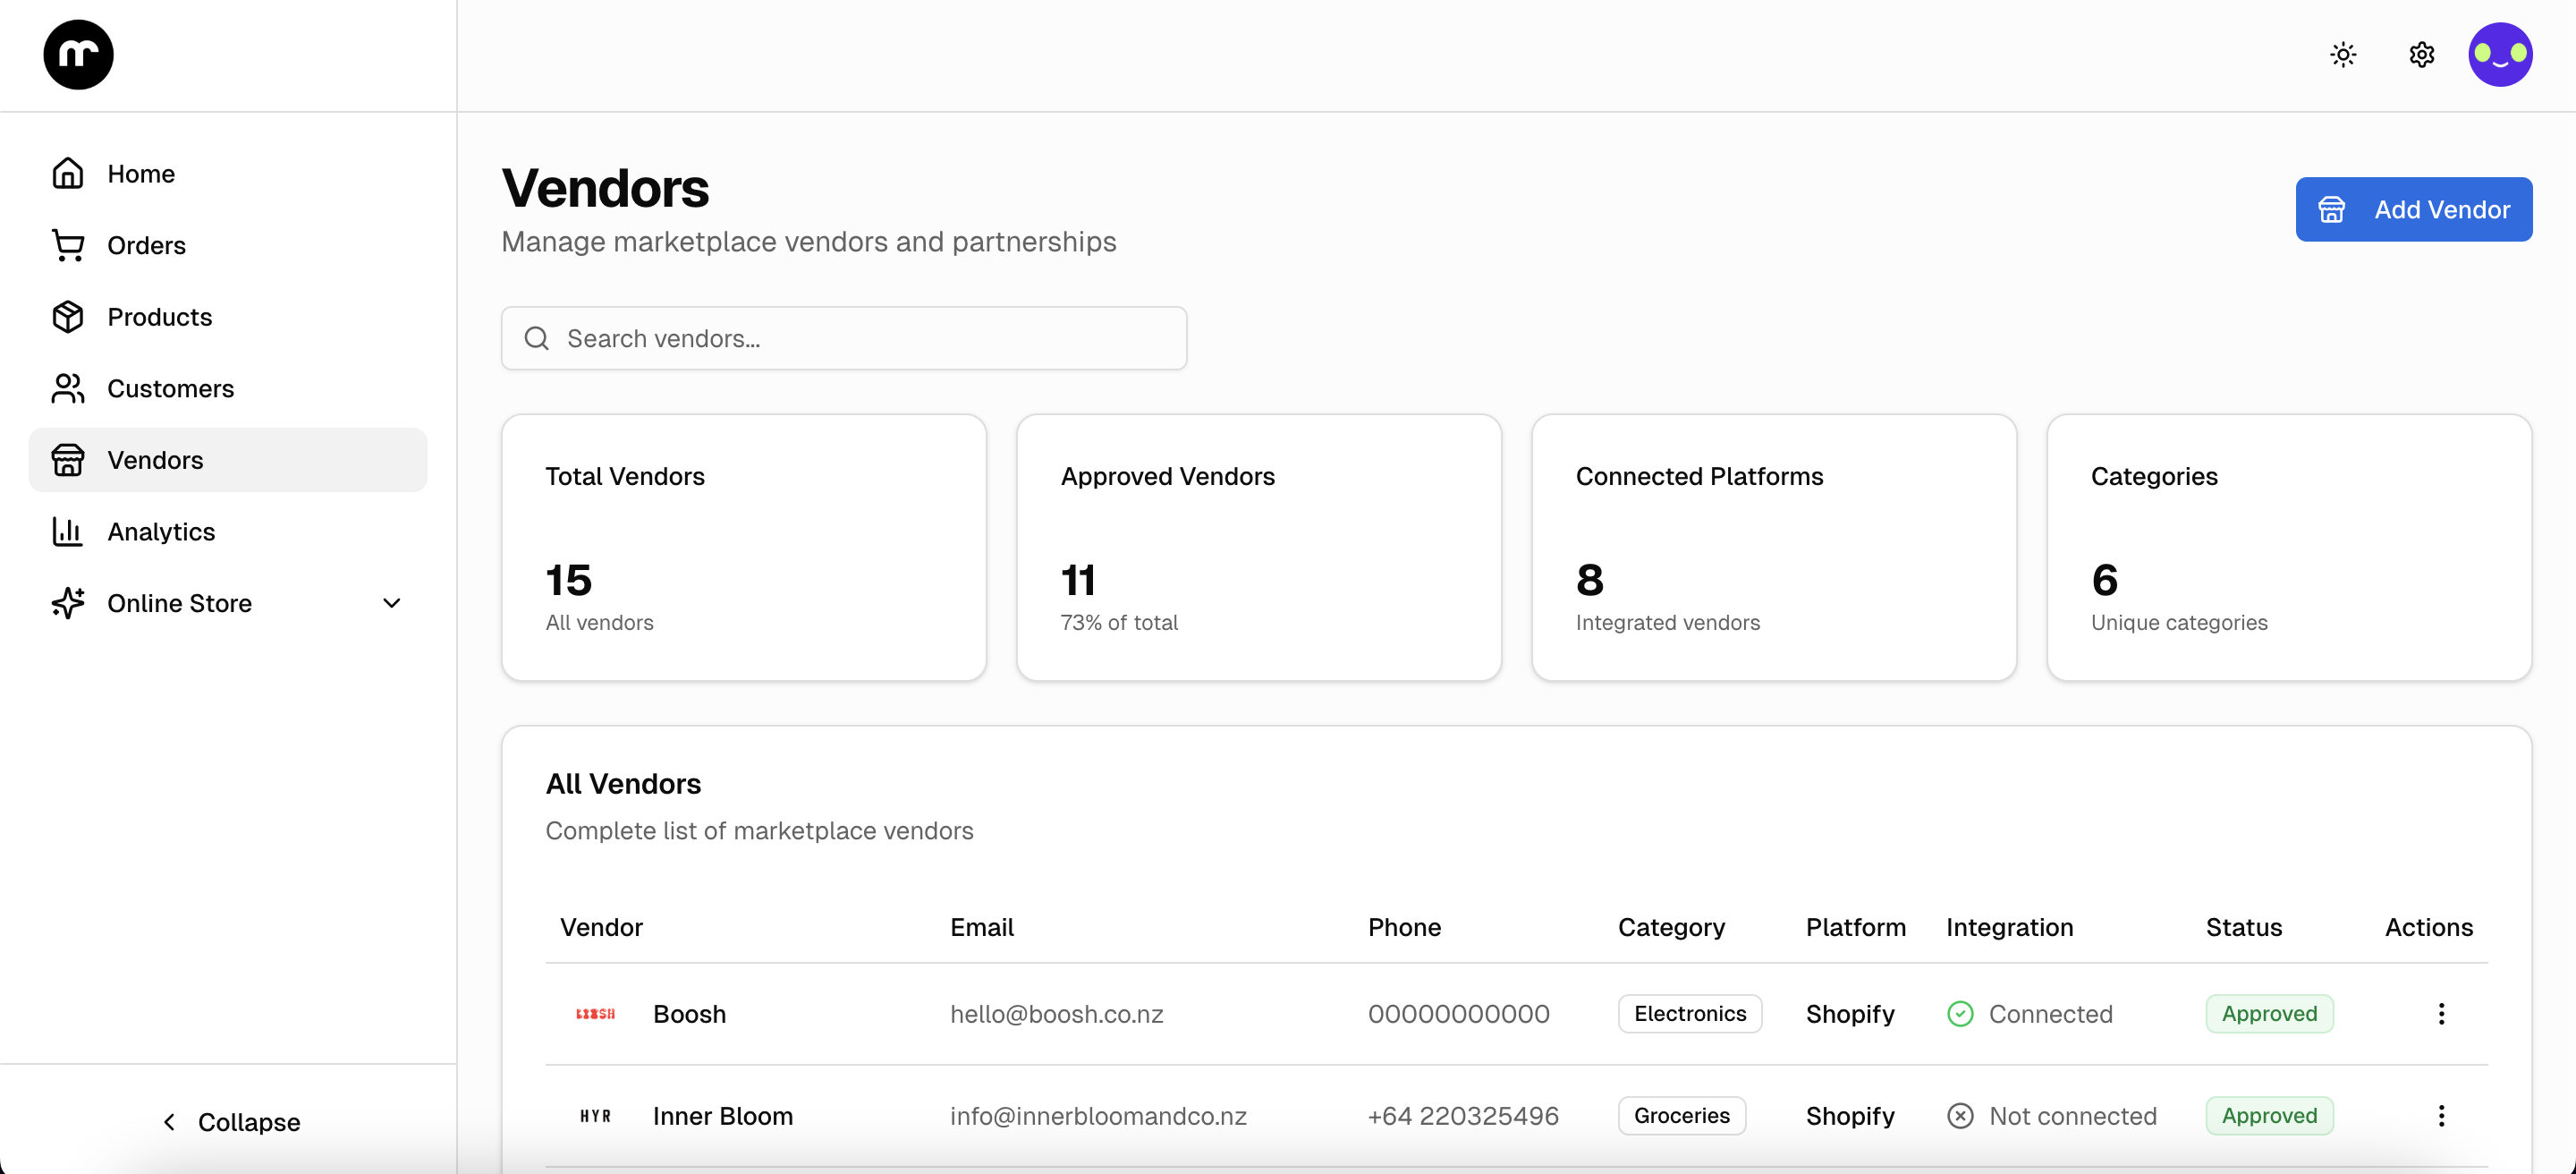This screenshot has height=1174, width=2576.
Task: Click the Add Vendor button
Action: pos(2413,209)
